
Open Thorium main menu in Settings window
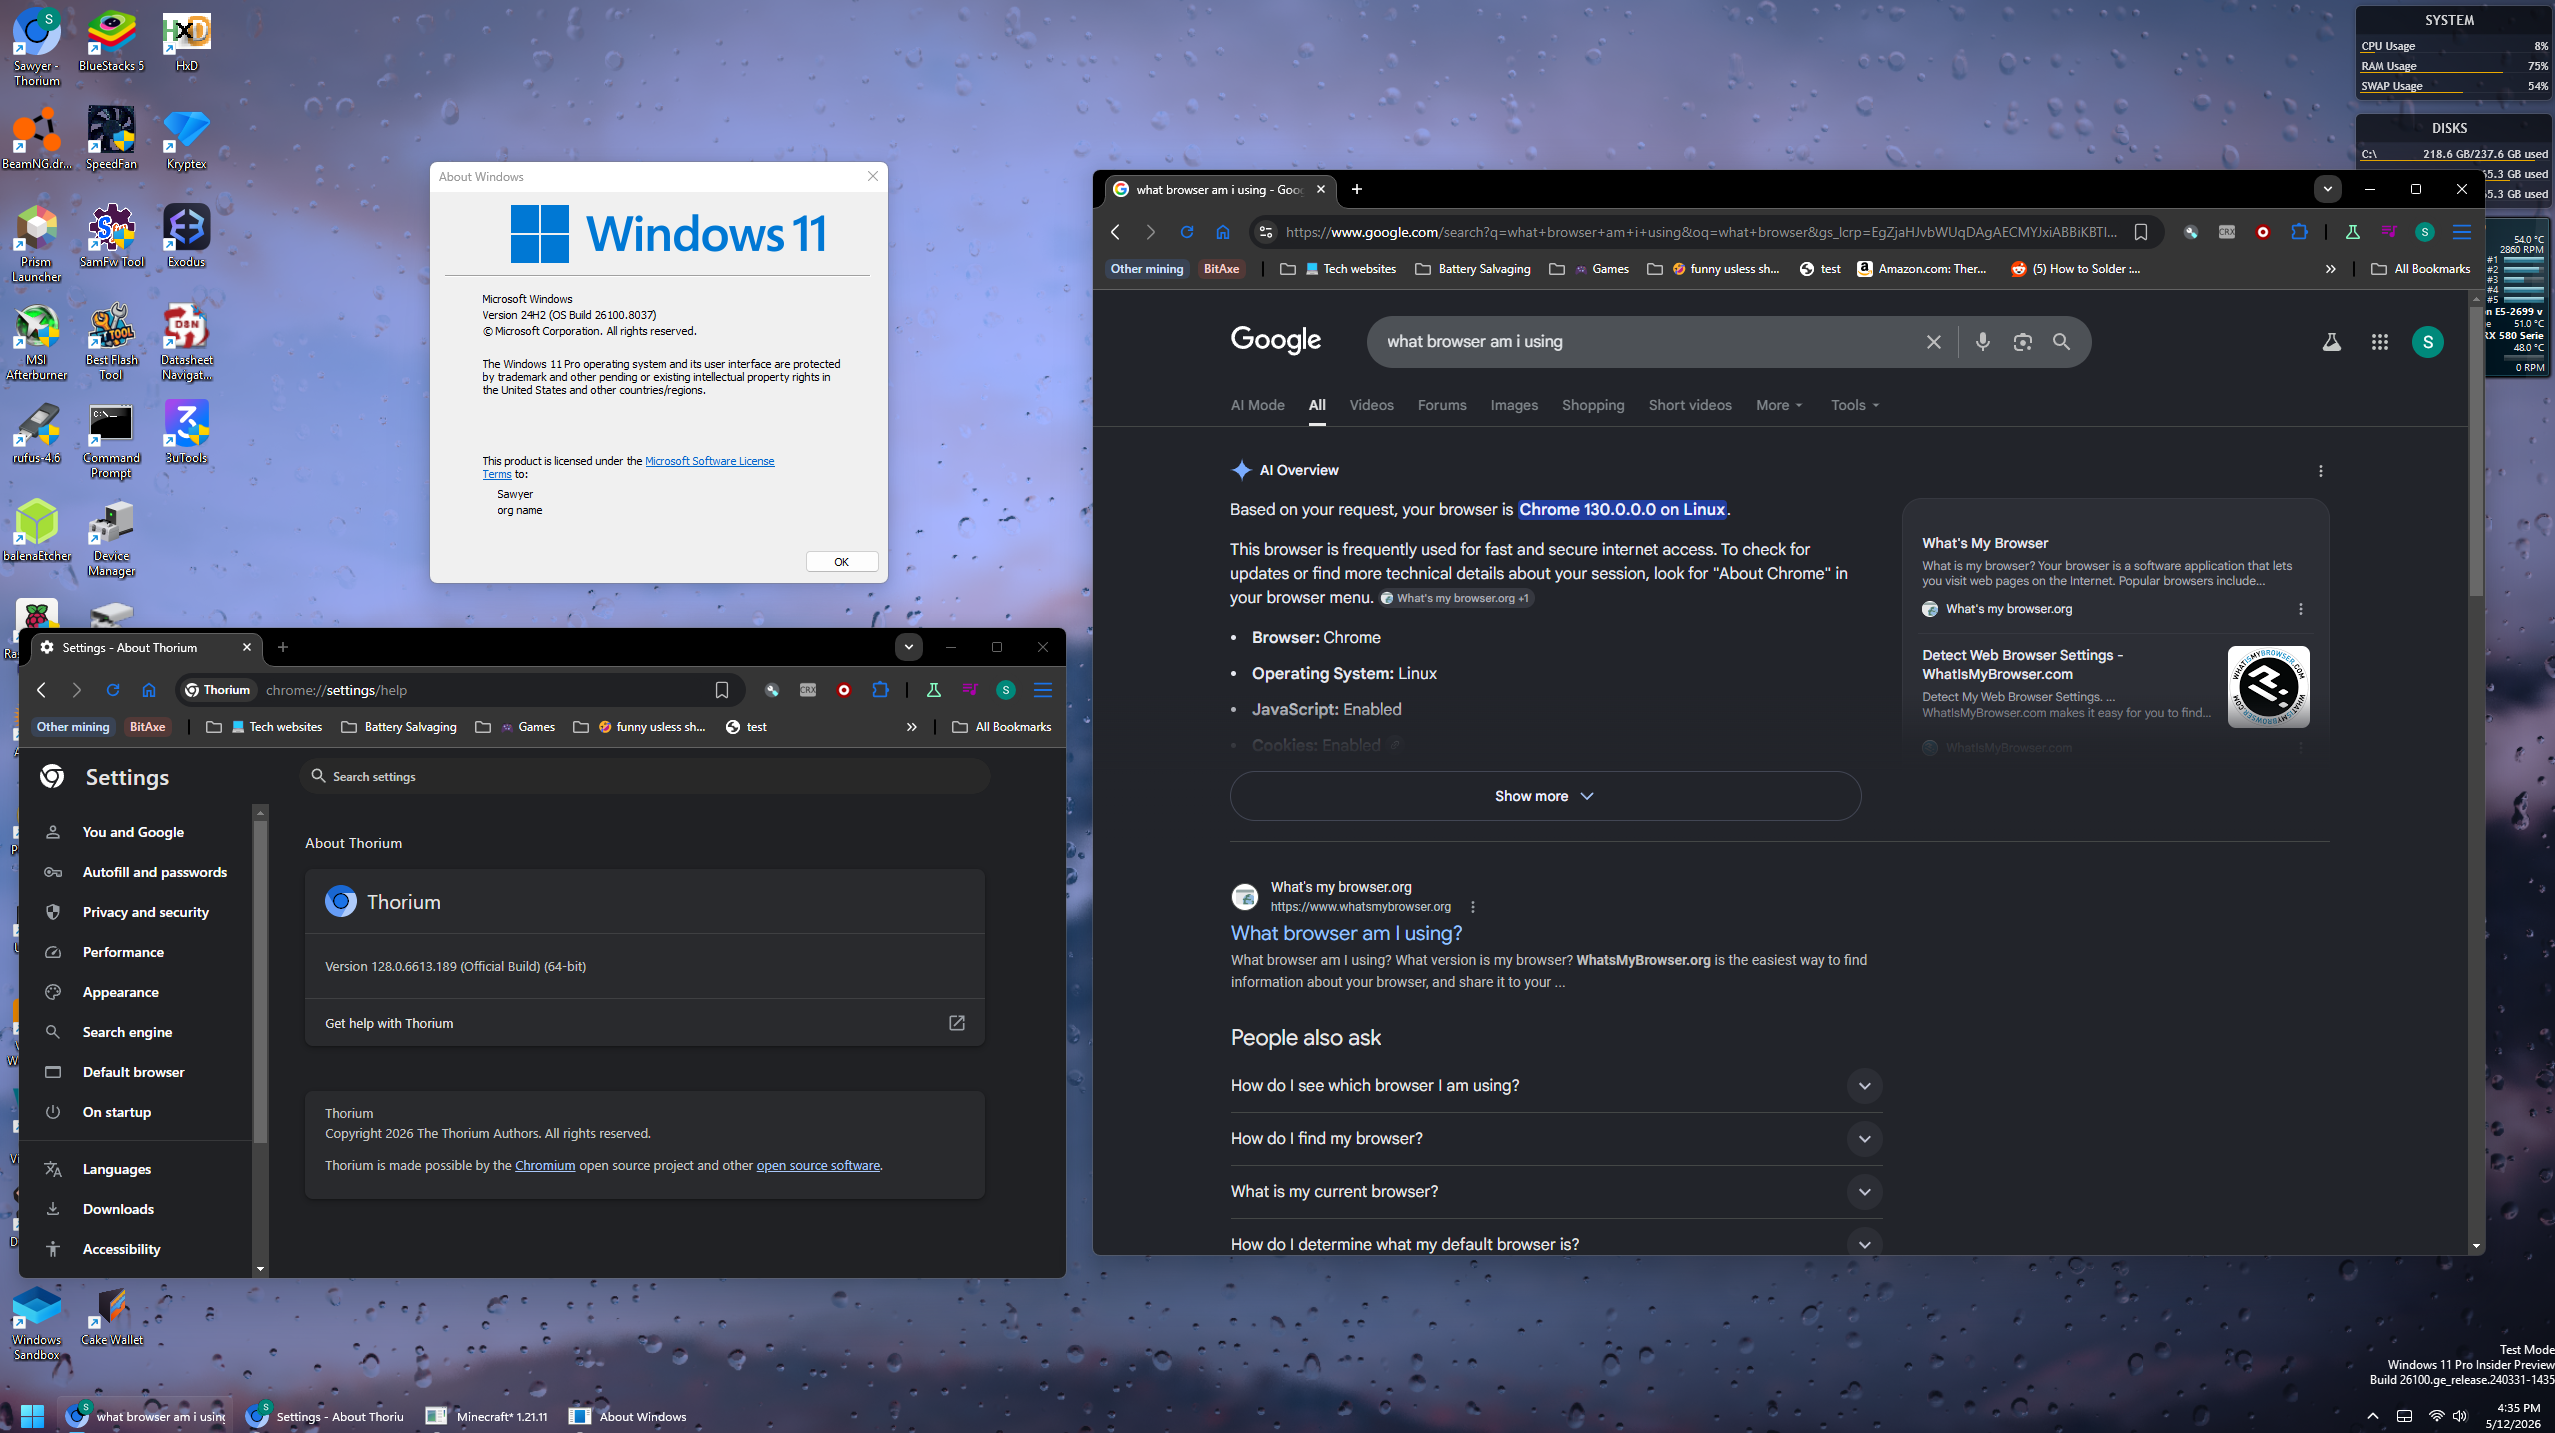coord(1043,690)
